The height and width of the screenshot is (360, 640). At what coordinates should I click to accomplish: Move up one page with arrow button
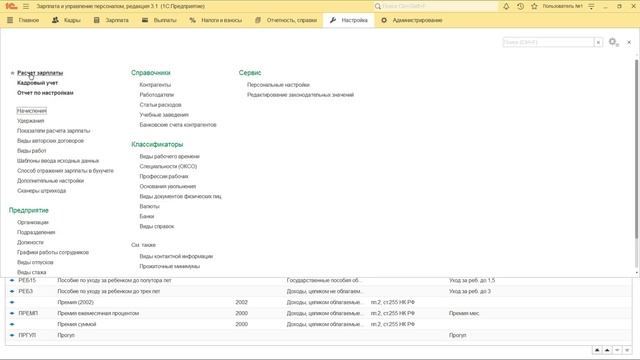pyautogui.click(x=607, y=350)
